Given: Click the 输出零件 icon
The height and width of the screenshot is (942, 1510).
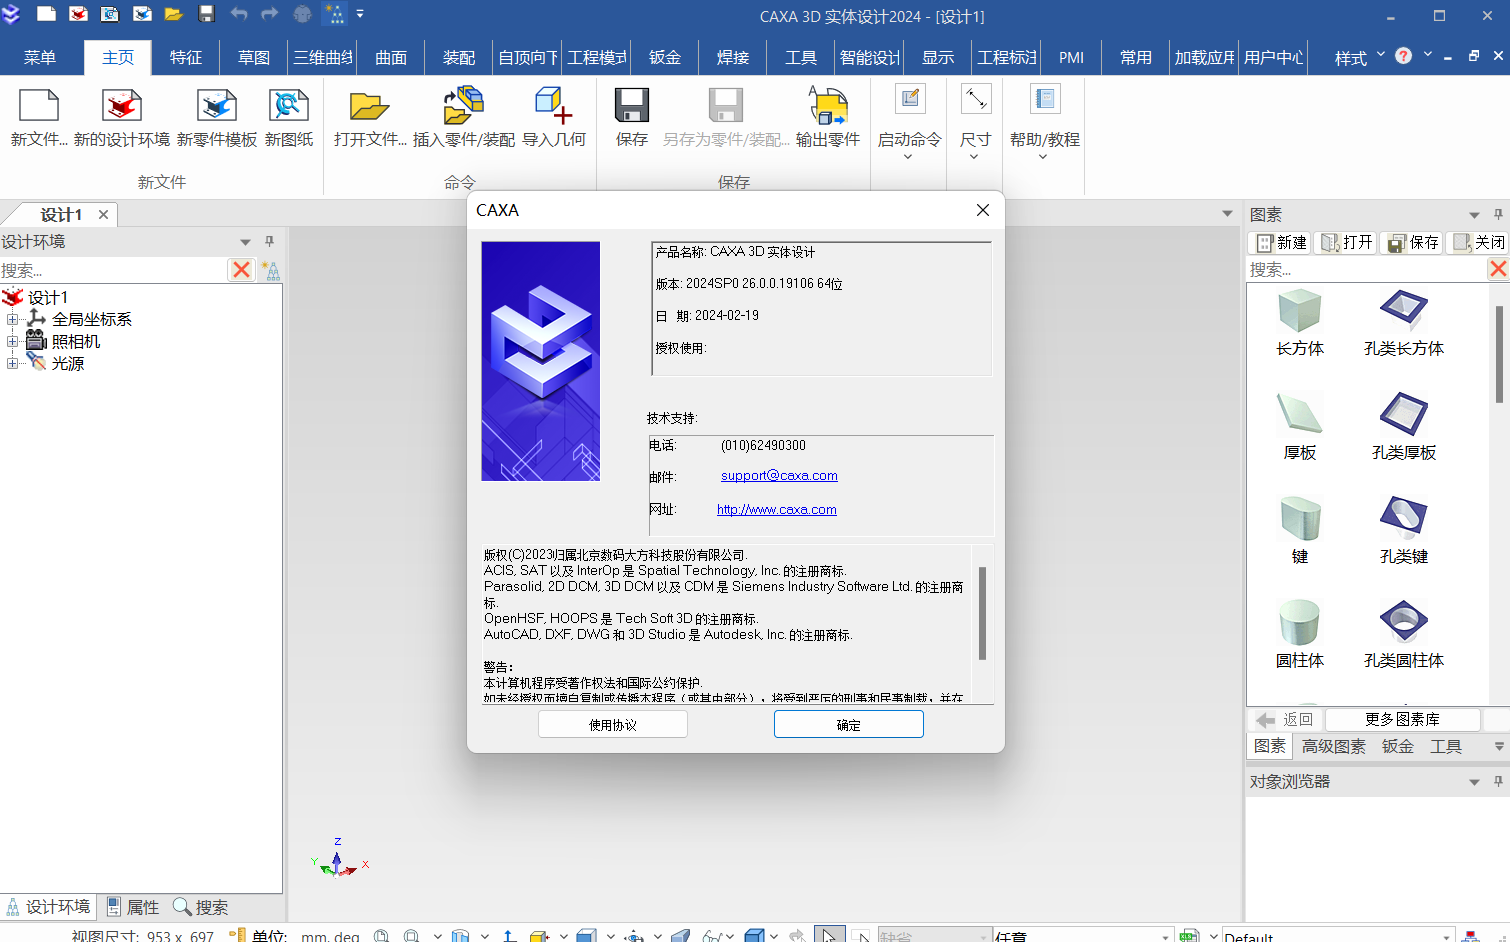Looking at the screenshot, I should [x=827, y=107].
